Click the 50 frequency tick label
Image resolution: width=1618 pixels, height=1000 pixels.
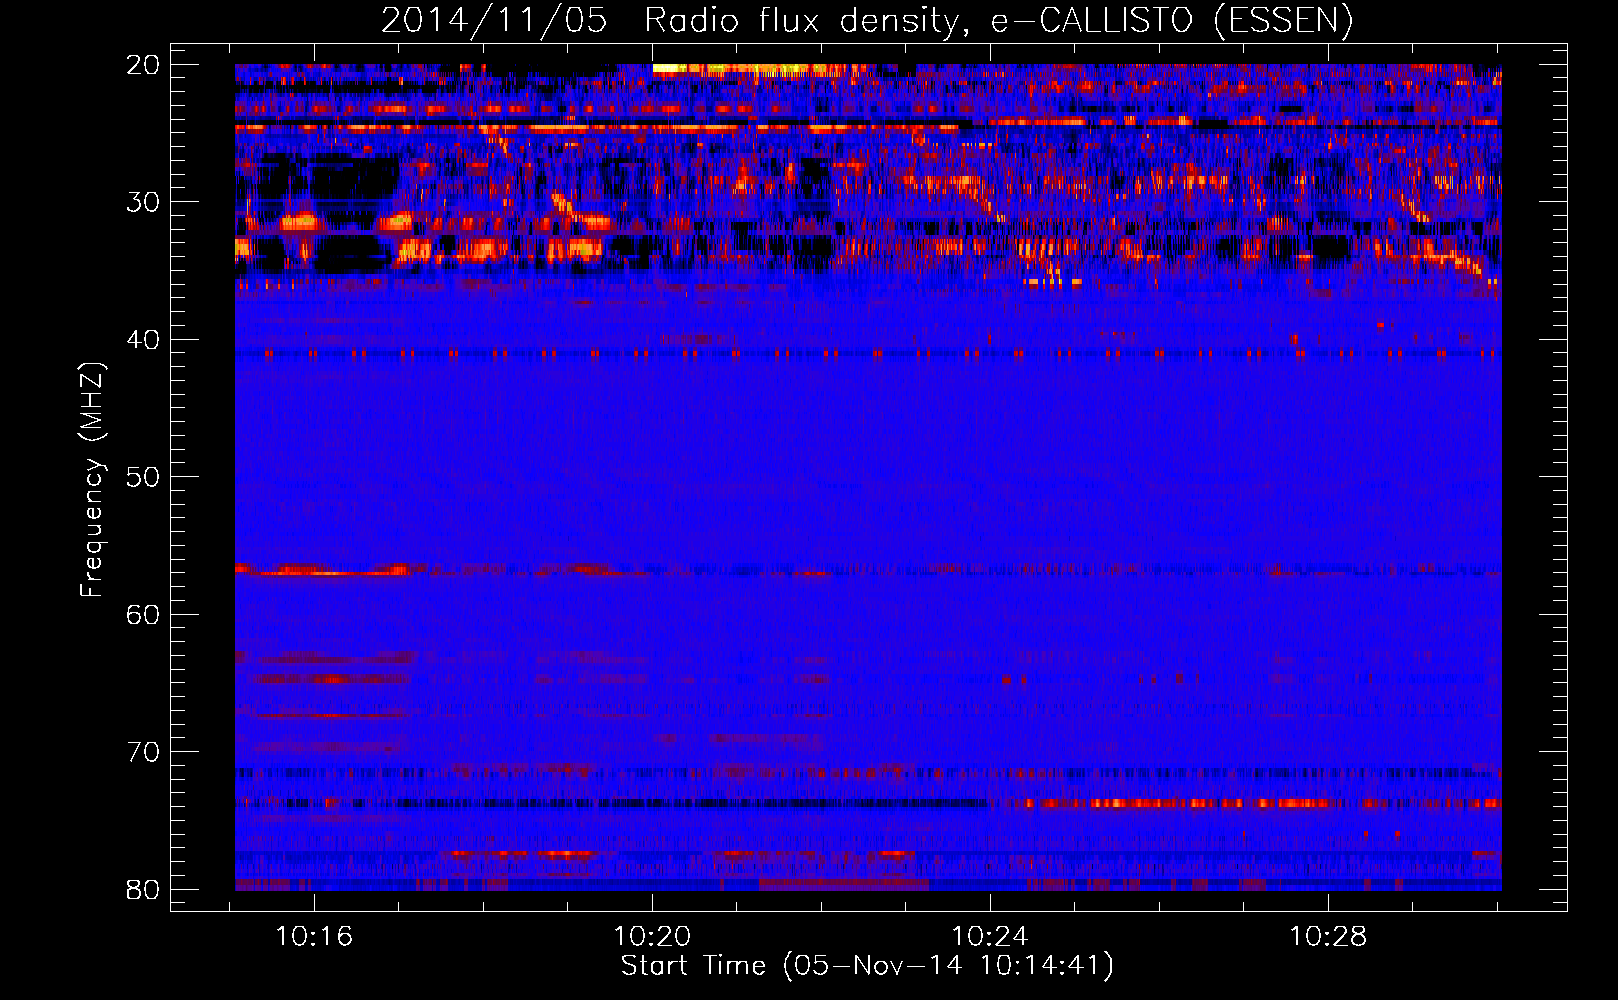coord(143,477)
